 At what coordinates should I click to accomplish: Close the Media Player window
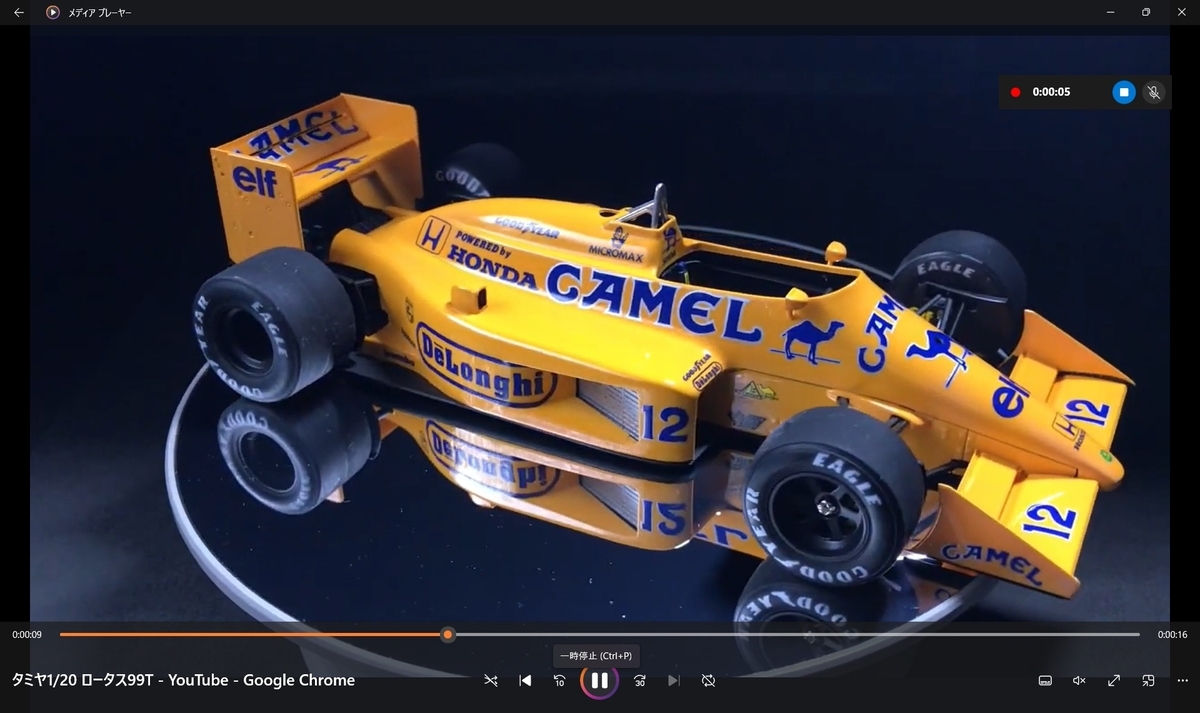pyautogui.click(x=1181, y=12)
